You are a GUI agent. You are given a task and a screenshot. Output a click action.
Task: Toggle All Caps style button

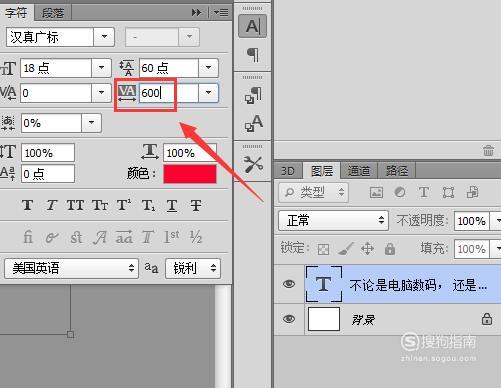(75, 205)
